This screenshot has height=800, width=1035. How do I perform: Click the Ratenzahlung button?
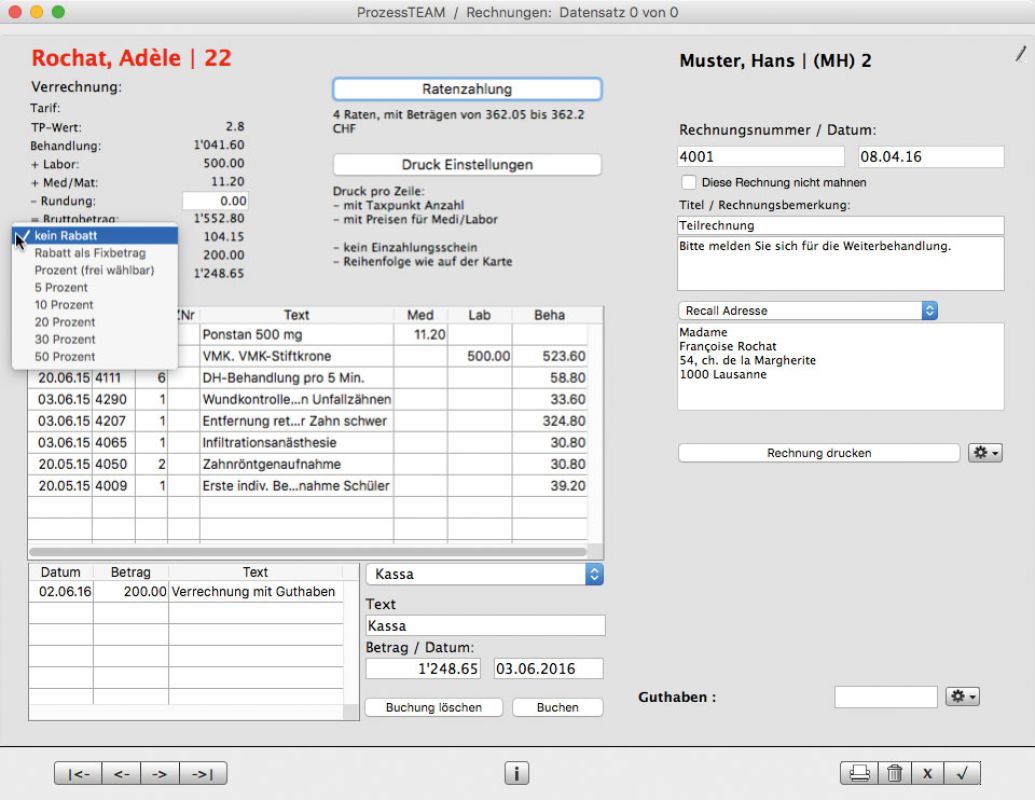[467, 89]
